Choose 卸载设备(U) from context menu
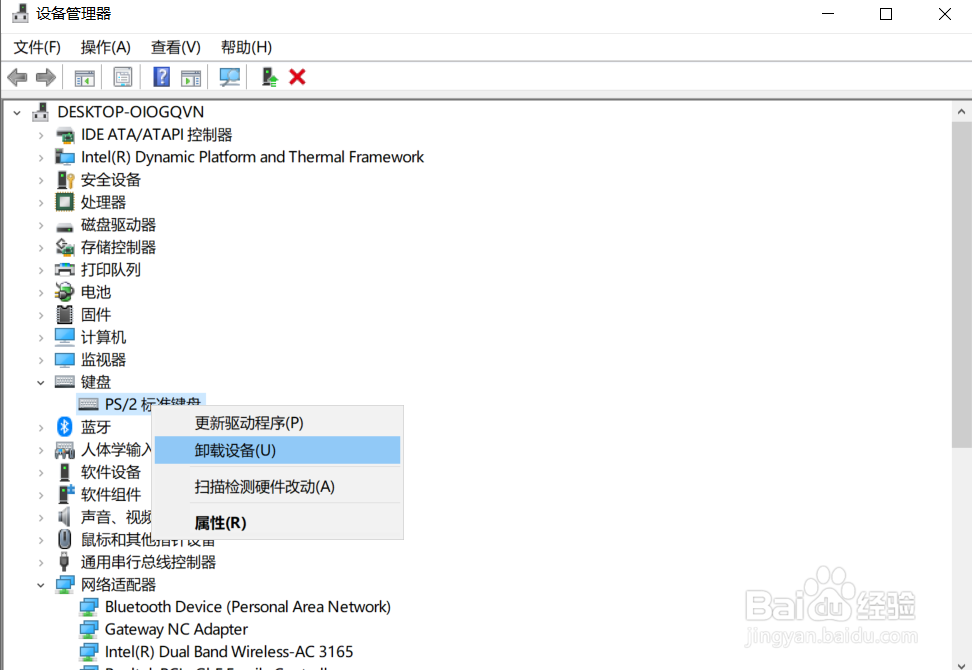Screen dimensions: 972x670 (x=278, y=450)
